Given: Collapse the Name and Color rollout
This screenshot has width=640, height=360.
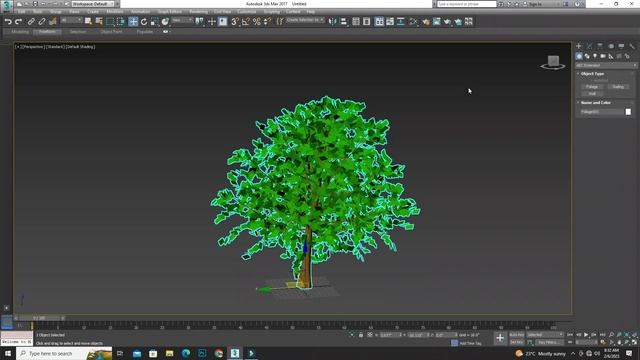Looking at the screenshot, I should point(596,102).
